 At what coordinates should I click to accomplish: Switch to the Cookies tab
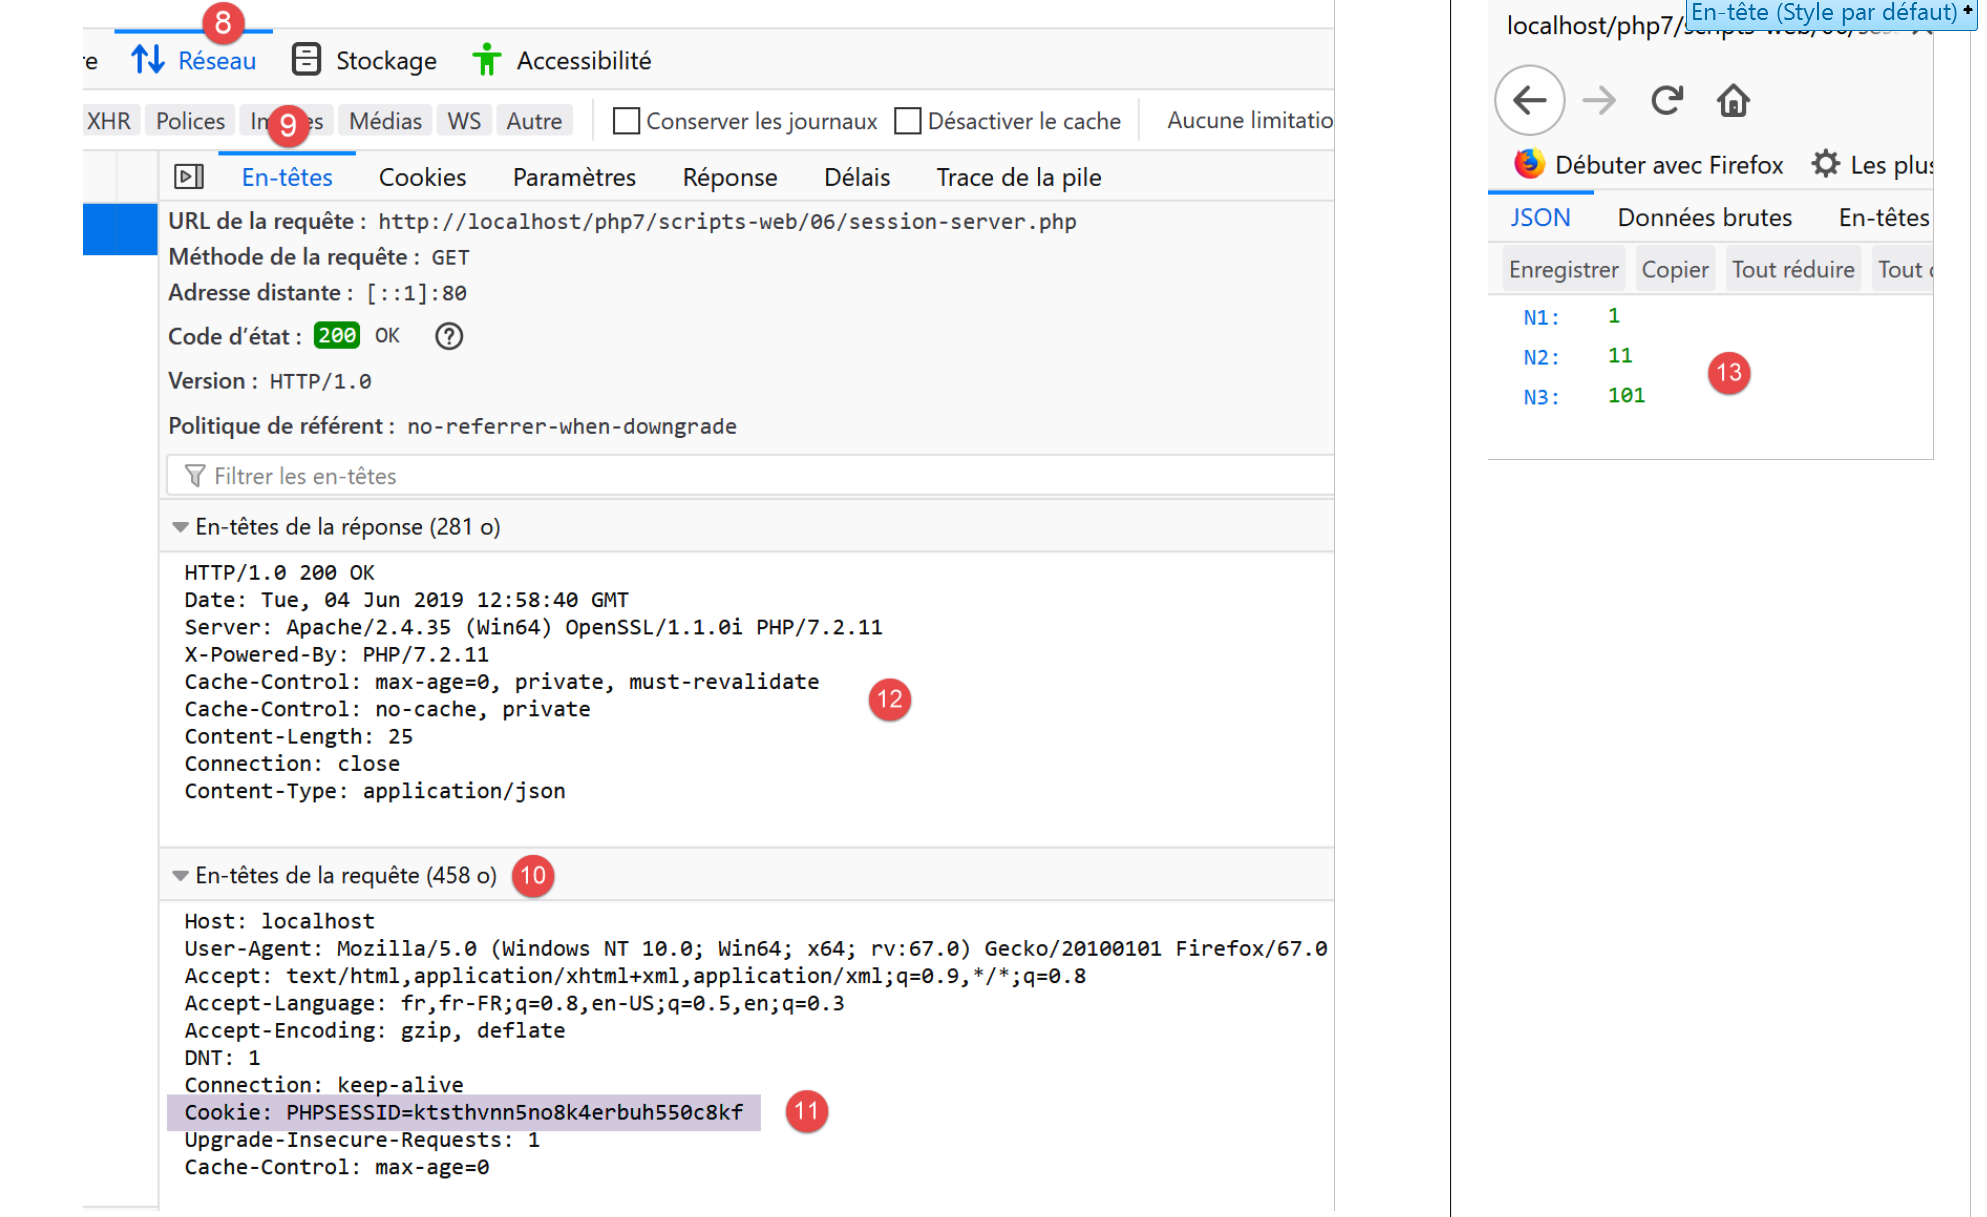click(x=422, y=177)
